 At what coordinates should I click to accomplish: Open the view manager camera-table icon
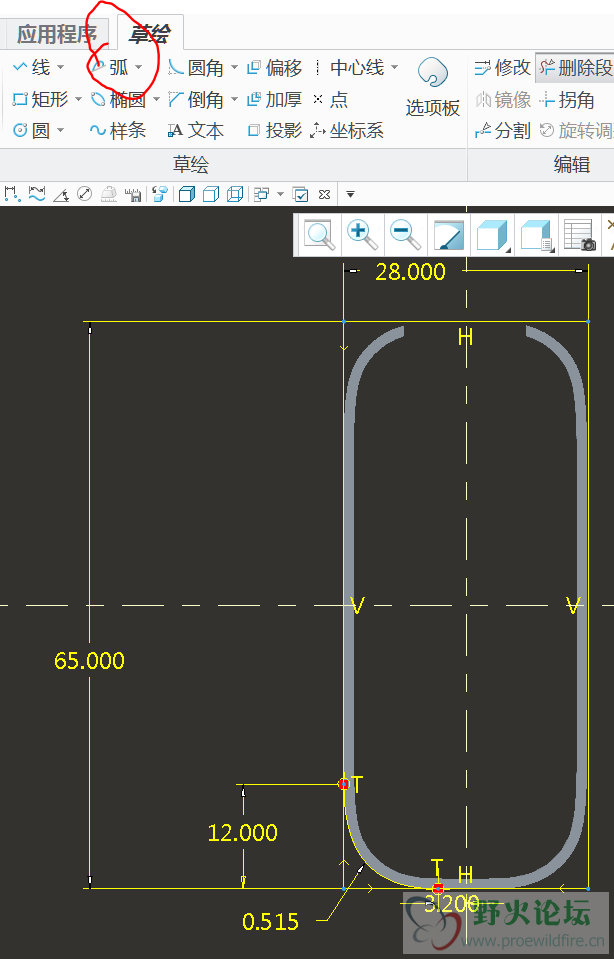pos(580,235)
